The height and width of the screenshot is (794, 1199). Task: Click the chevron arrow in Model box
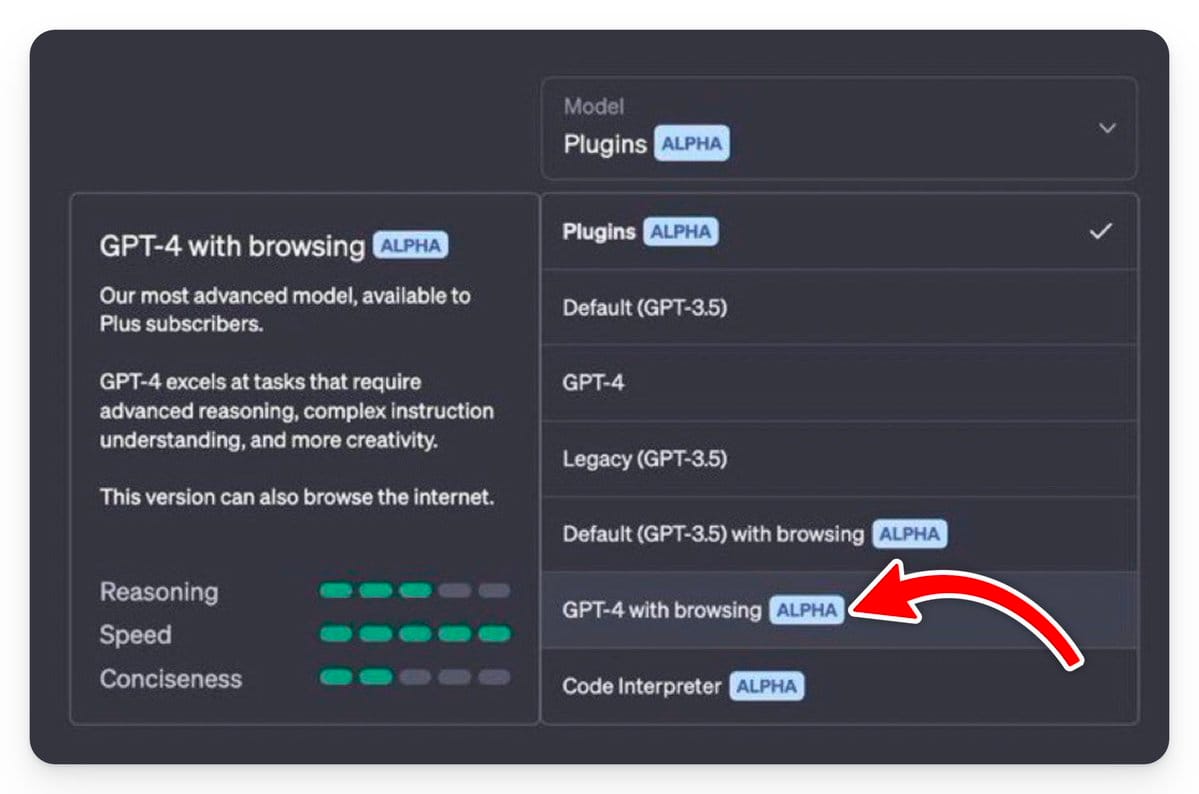coord(1106,128)
